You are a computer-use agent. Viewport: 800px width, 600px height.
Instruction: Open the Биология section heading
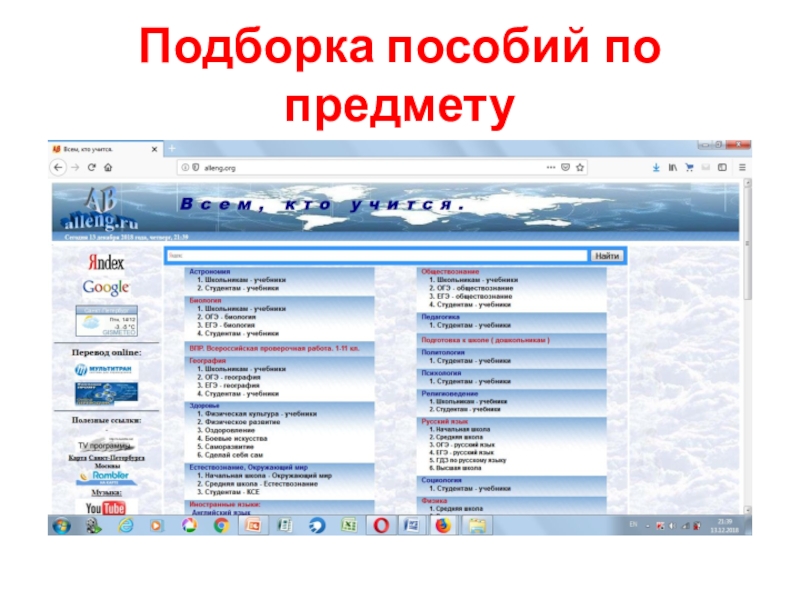(x=205, y=301)
